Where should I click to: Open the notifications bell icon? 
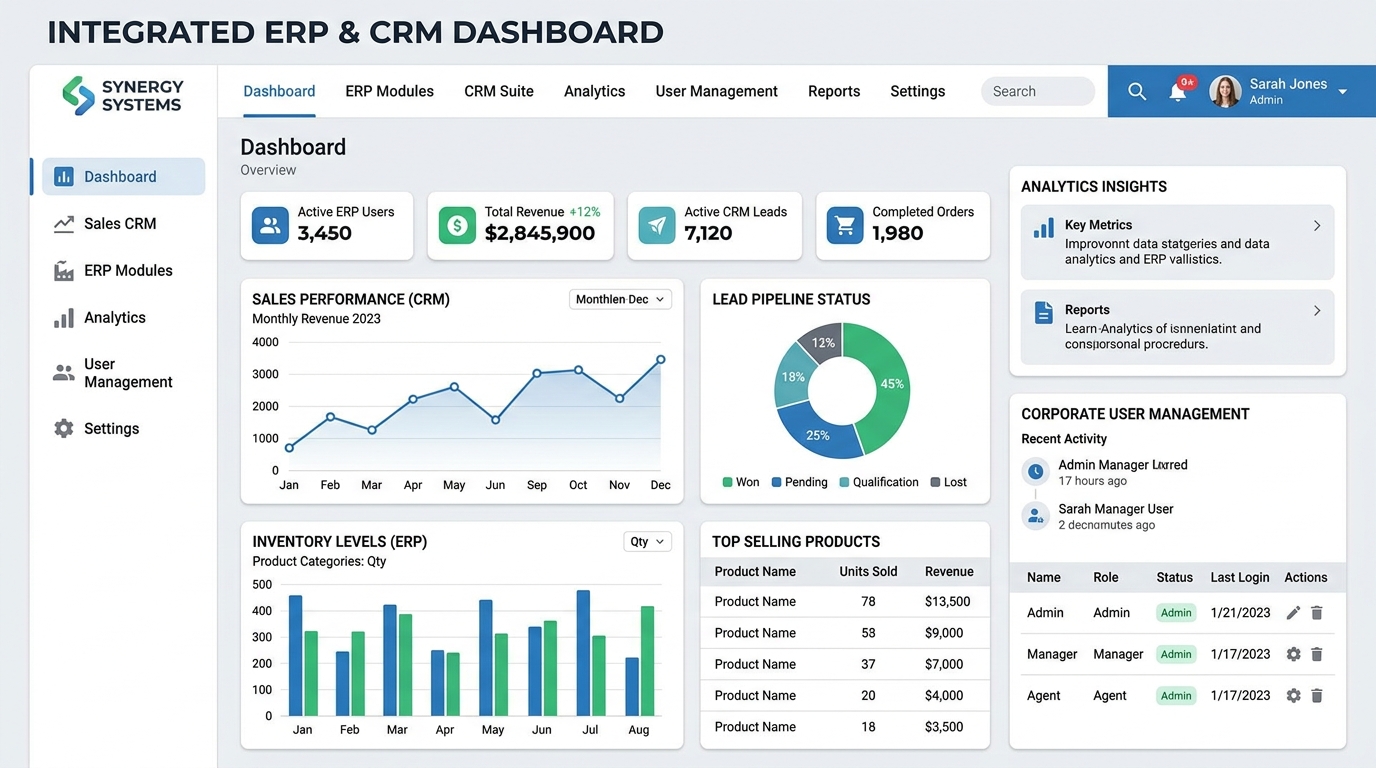tap(1178, 92)
